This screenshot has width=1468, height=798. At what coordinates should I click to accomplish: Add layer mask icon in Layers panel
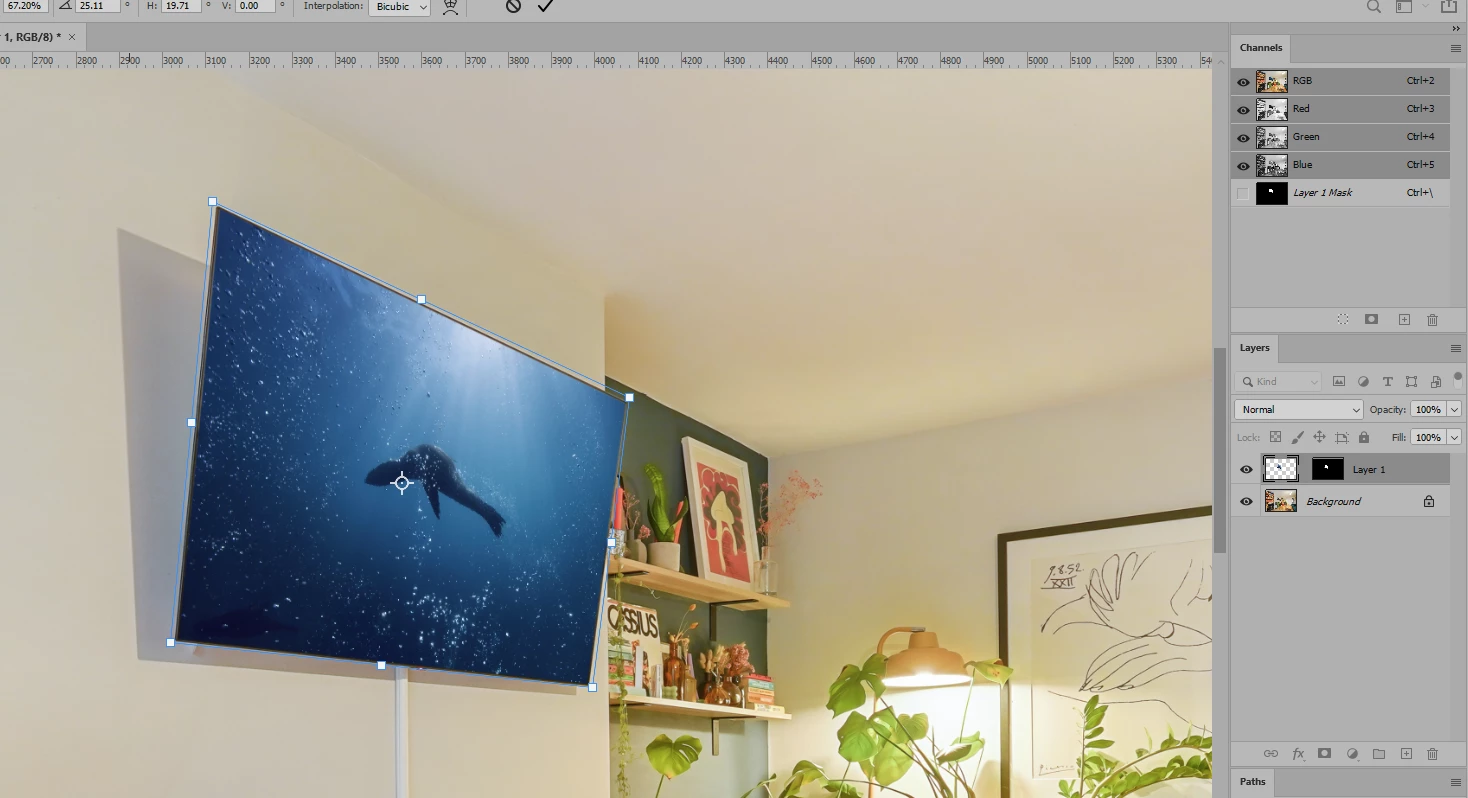tap(1325, 753)
